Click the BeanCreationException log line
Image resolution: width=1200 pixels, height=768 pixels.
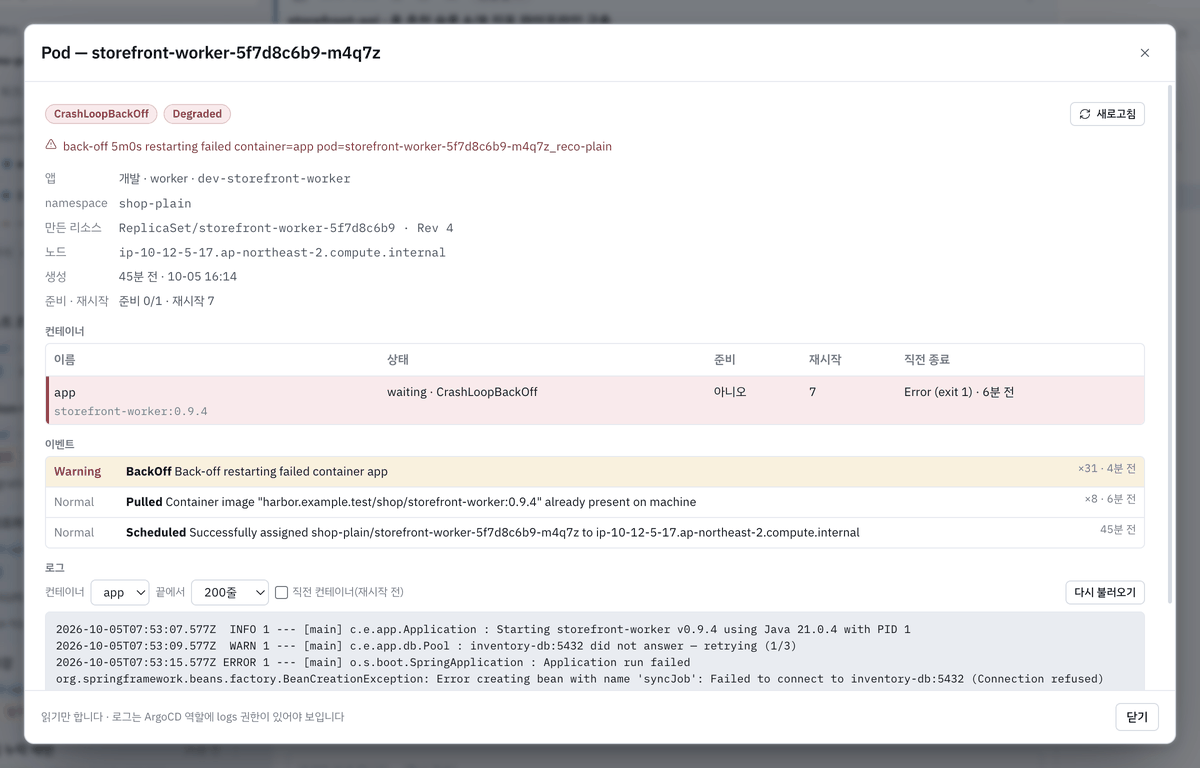click(x=580, y=679)
